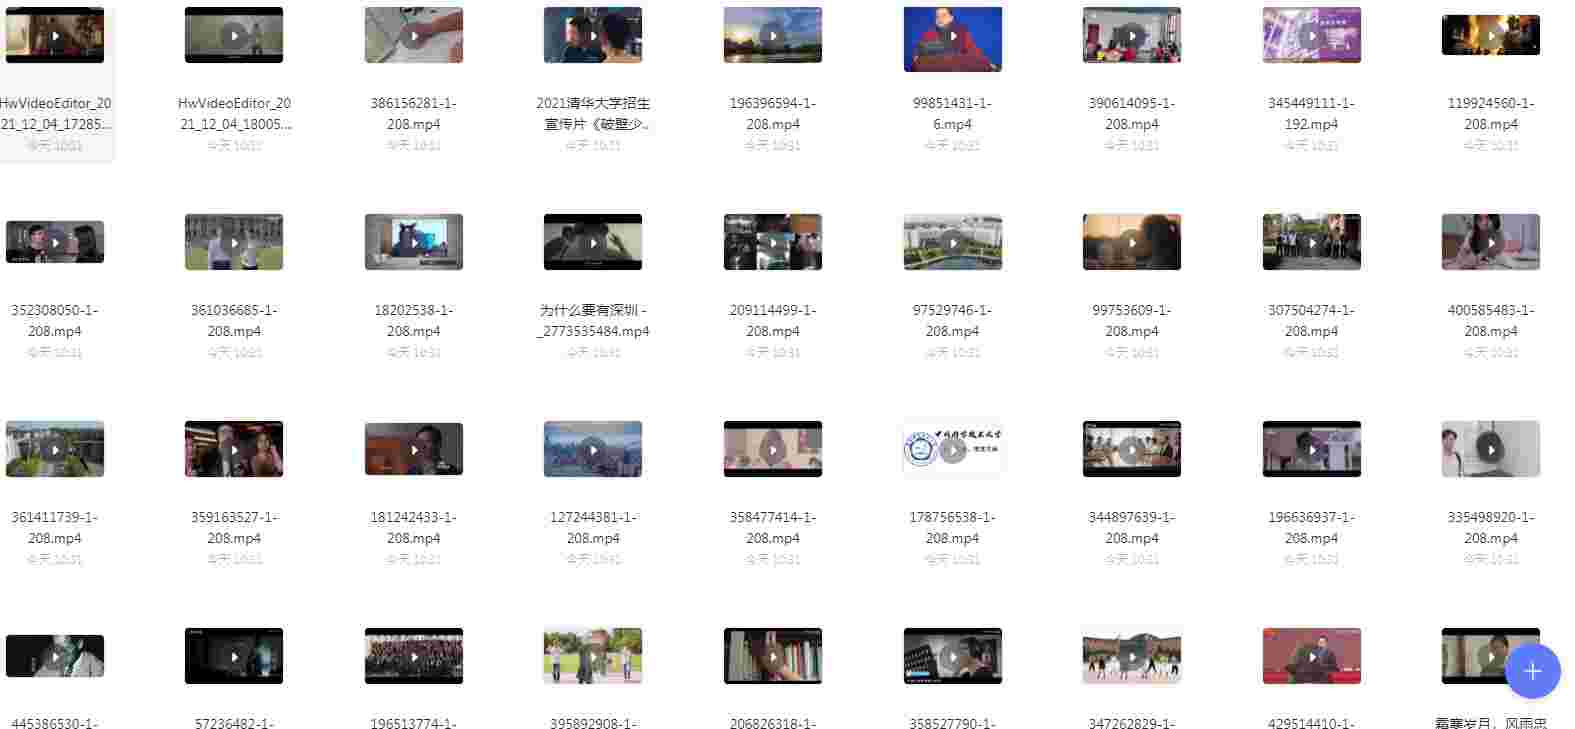Click the 352308050-1-208.mp4 file name
The image size is (1575, 729).
click(x=55, y=321)
